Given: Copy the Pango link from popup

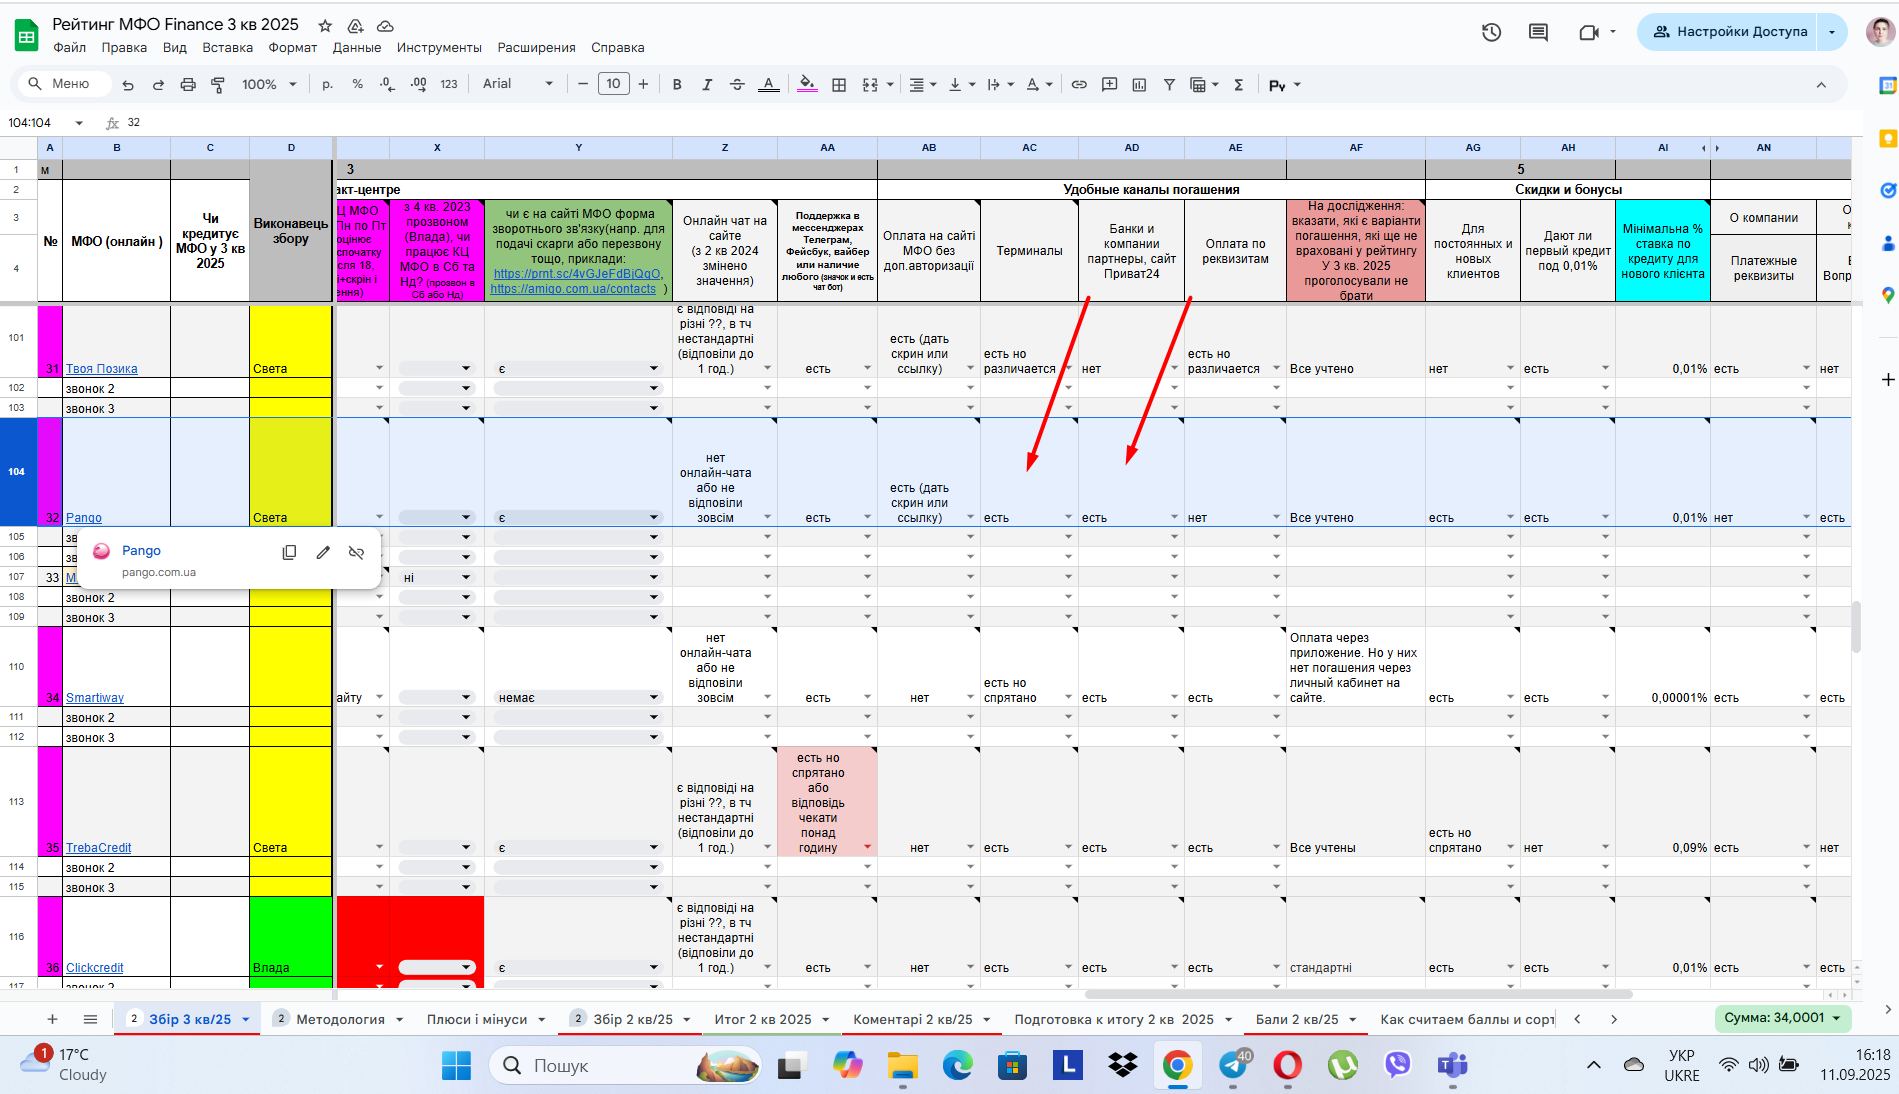Looking at the screenshot, I should [289, 552].
